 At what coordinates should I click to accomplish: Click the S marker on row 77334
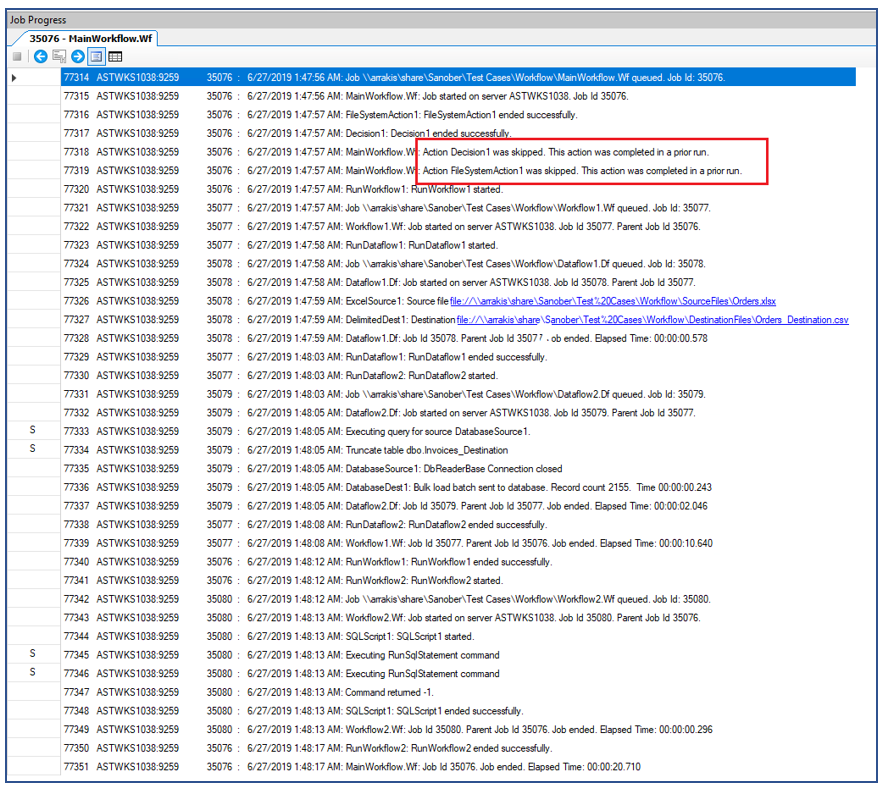tap(32, 449)
